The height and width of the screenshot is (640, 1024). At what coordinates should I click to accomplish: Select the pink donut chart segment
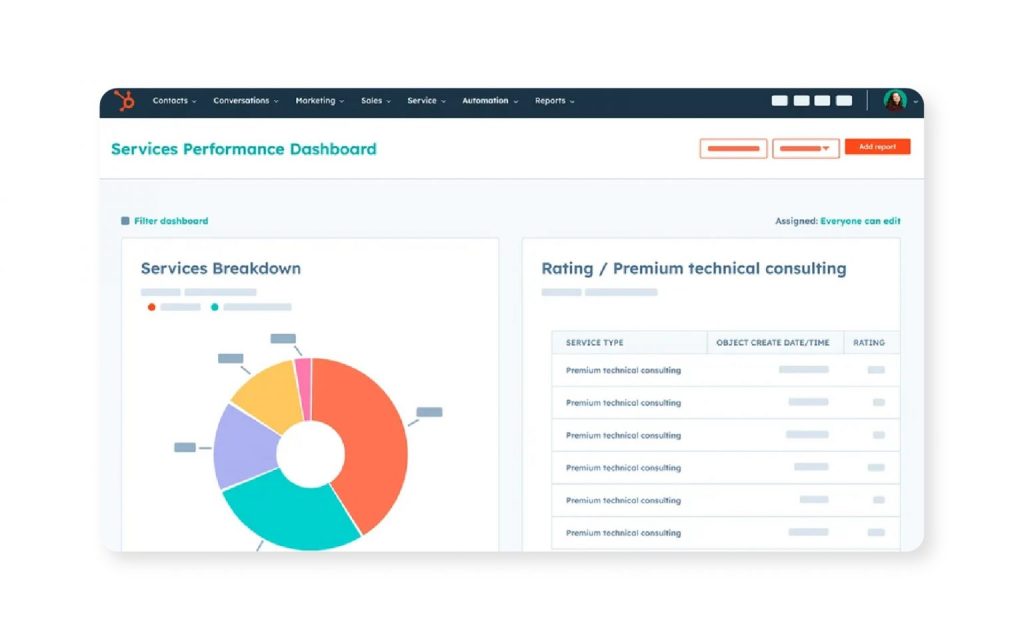304,375
